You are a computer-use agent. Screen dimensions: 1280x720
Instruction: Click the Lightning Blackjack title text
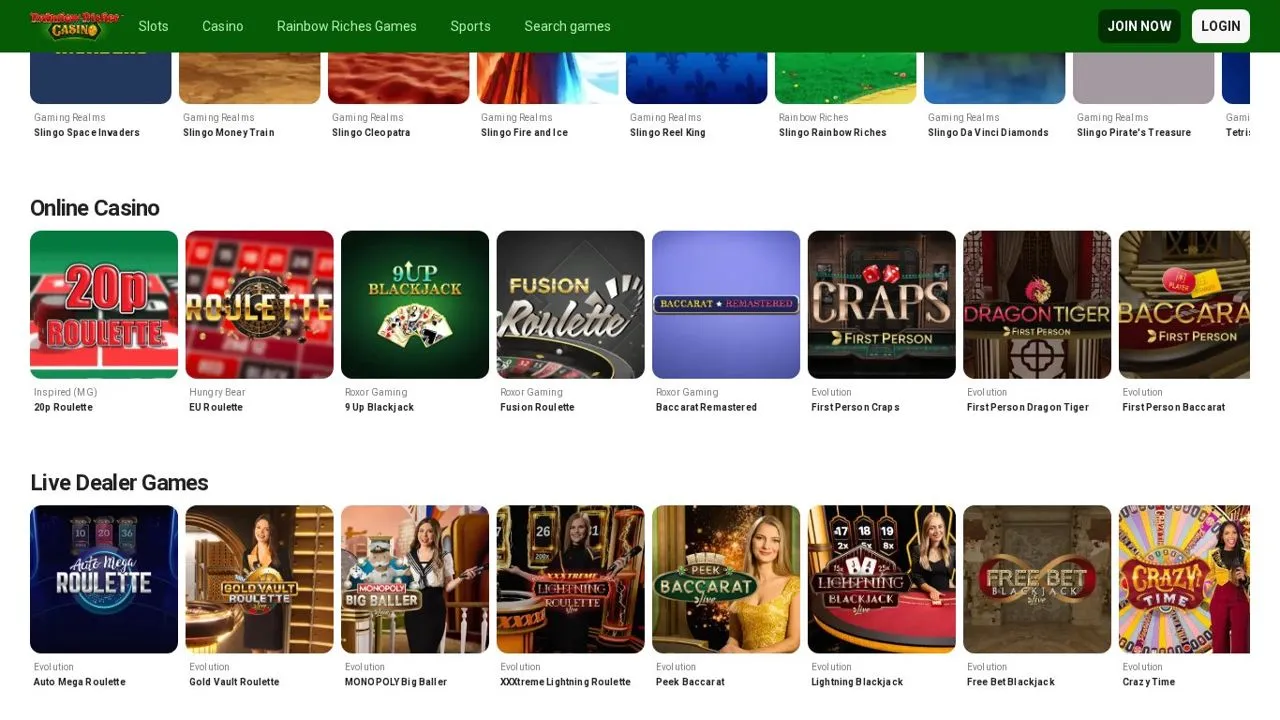pyautogui.click(x=857, y=682)
